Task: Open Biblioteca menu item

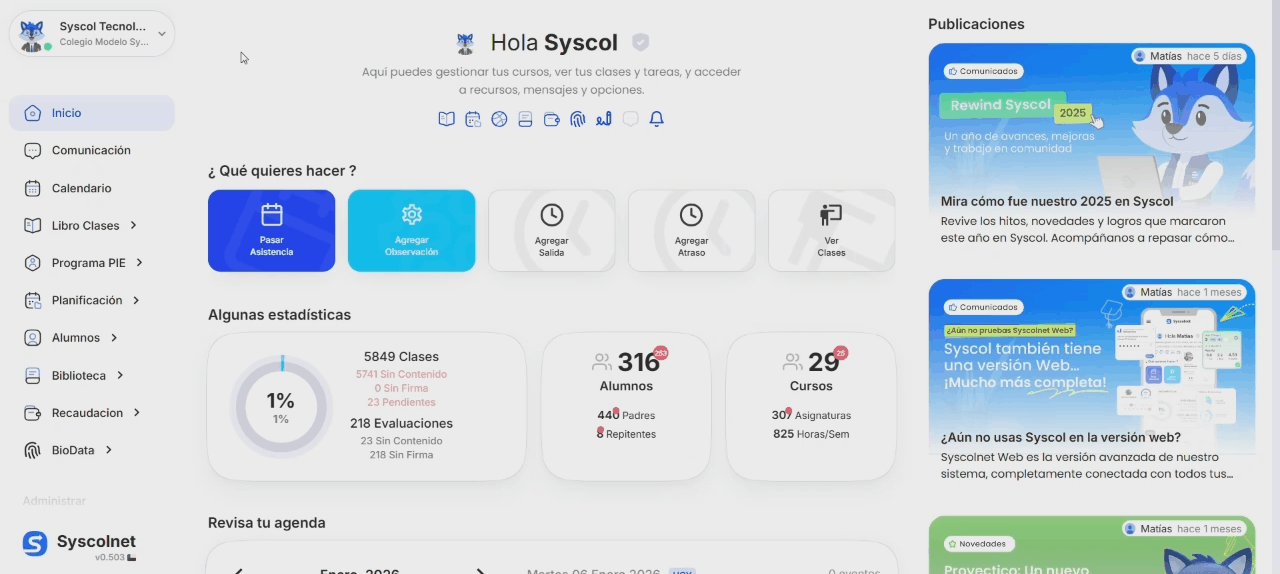Action: pos(92,375)
